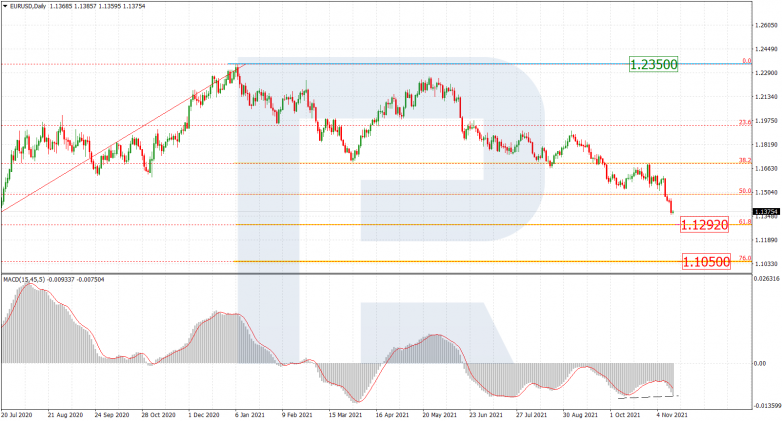
Task: Click the 20 May 2021 date label
Action: click(x=439, y=415)
